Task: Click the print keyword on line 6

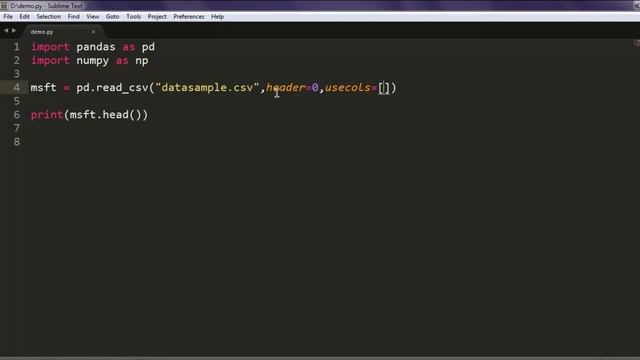Action: click(47, 115)
